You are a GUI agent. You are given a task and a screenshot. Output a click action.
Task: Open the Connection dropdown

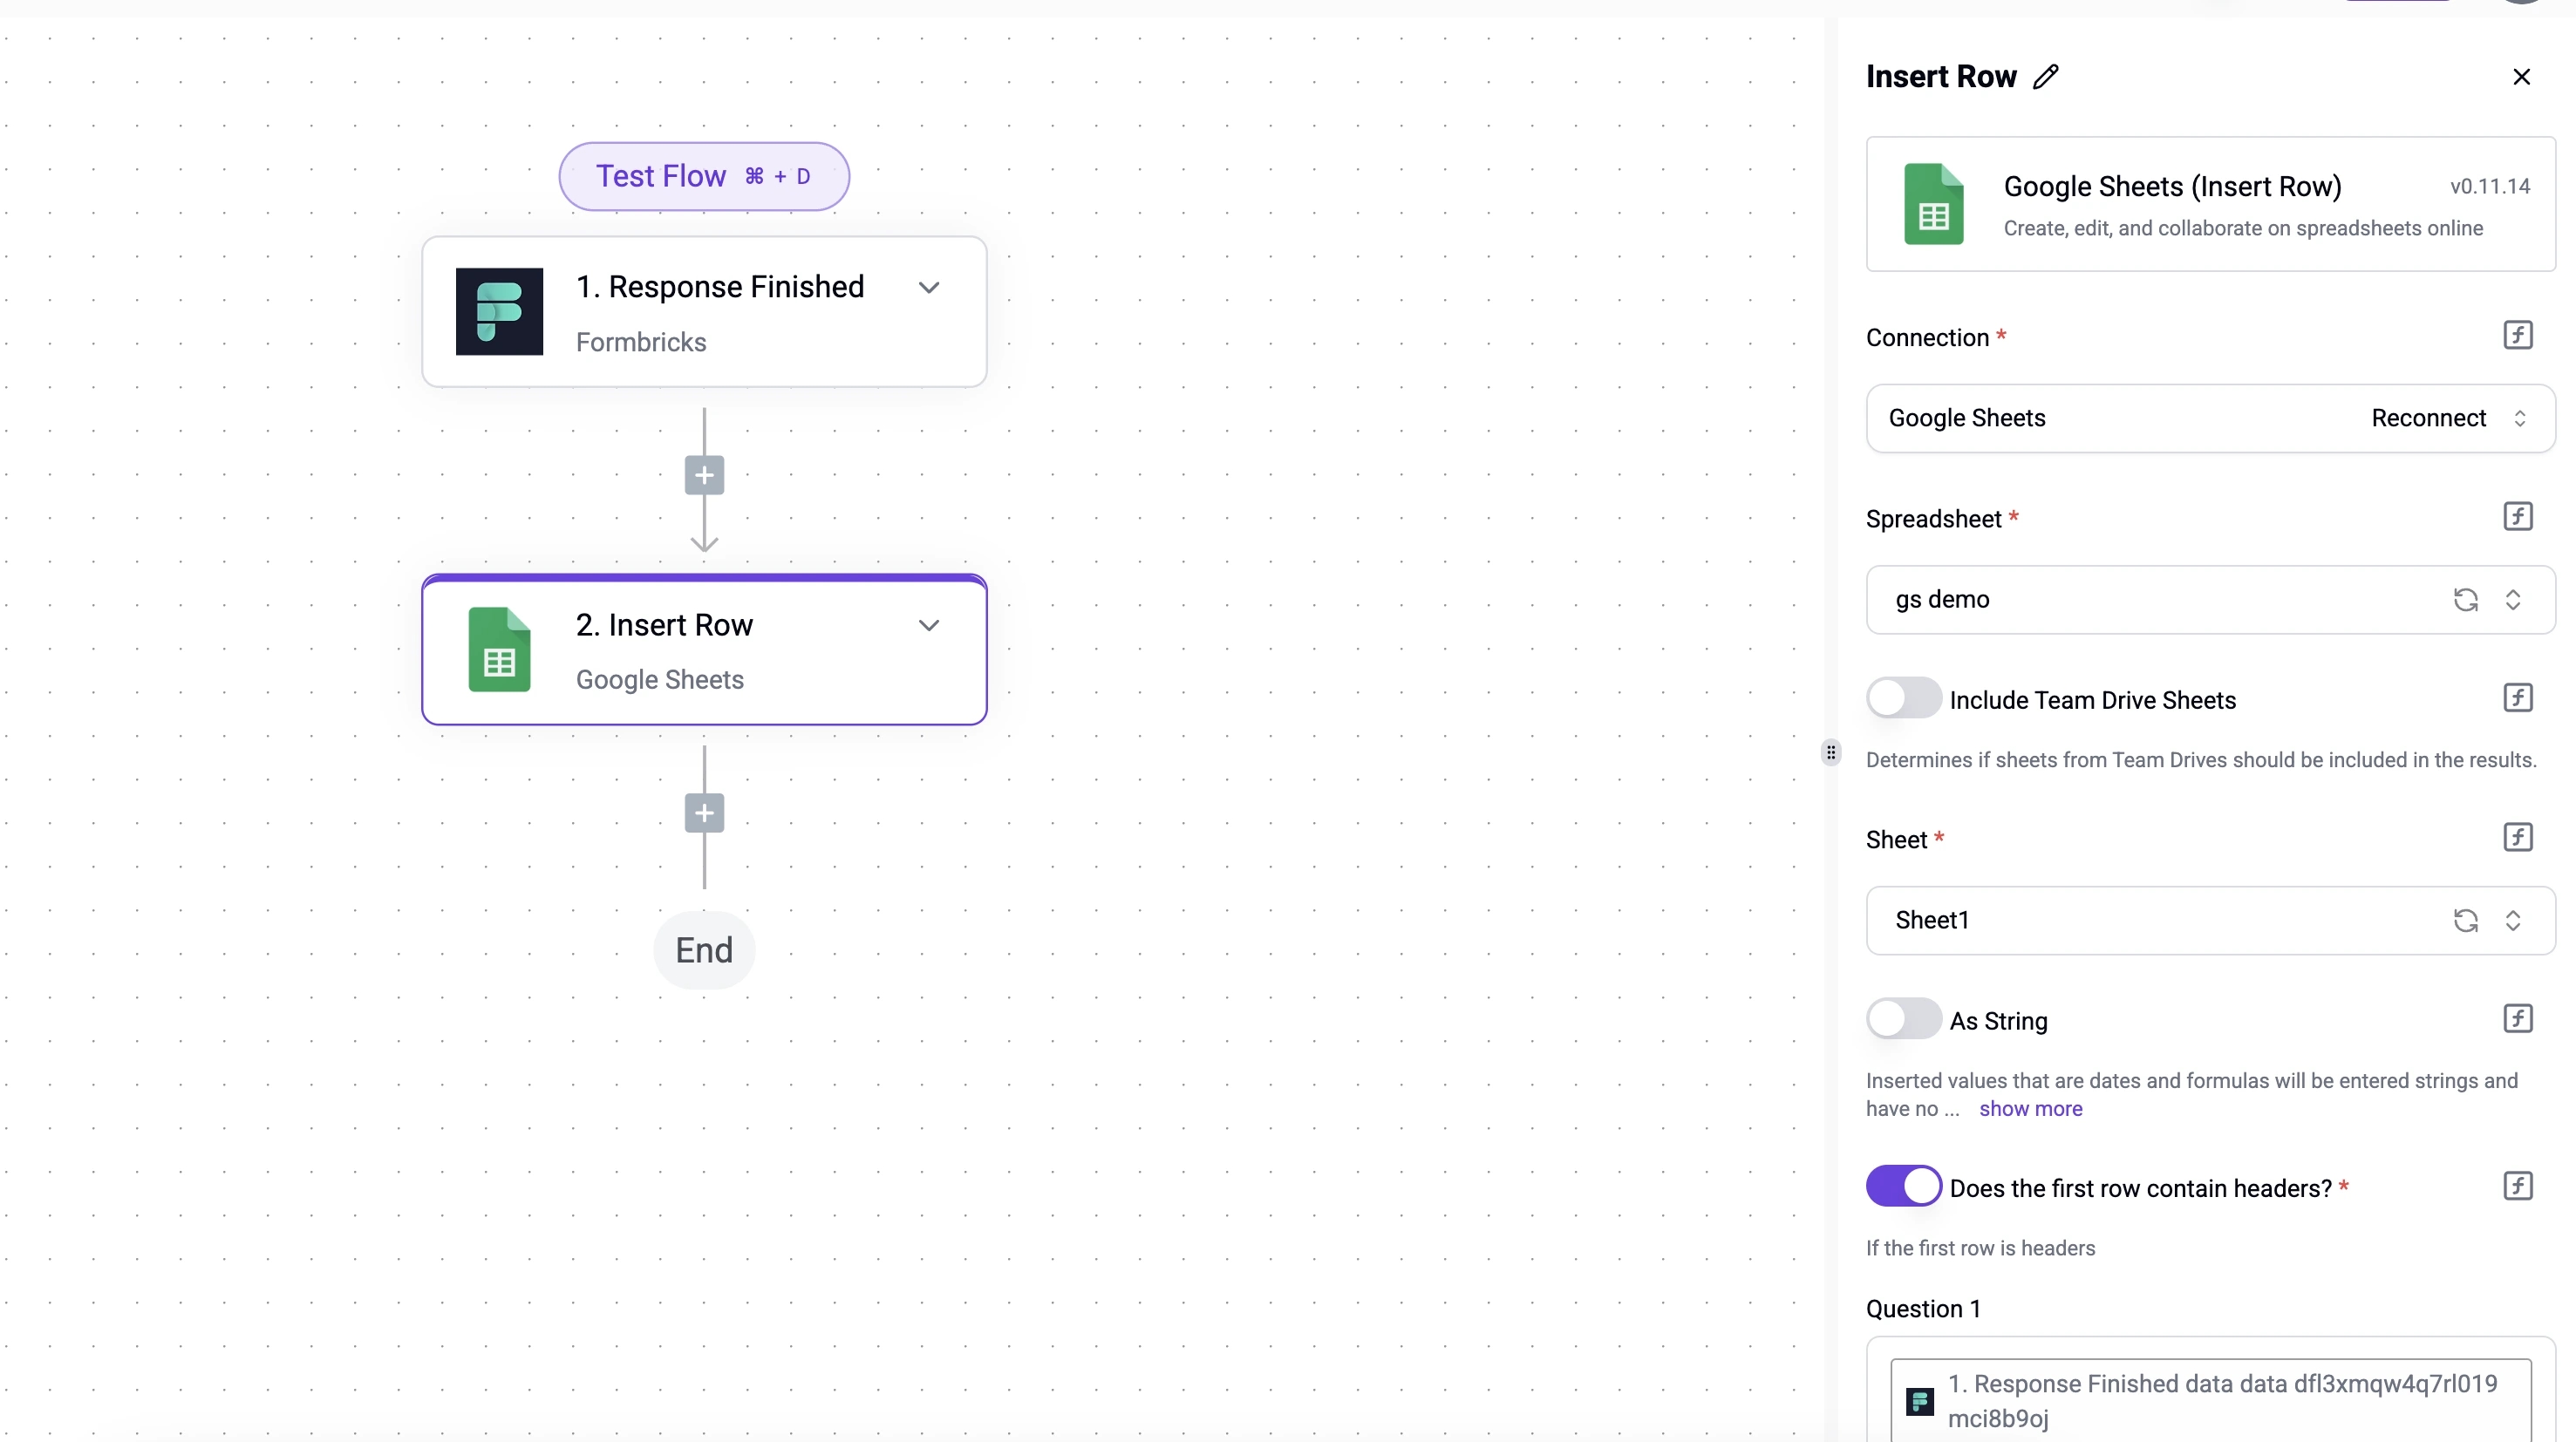(x=2210, y=418)
